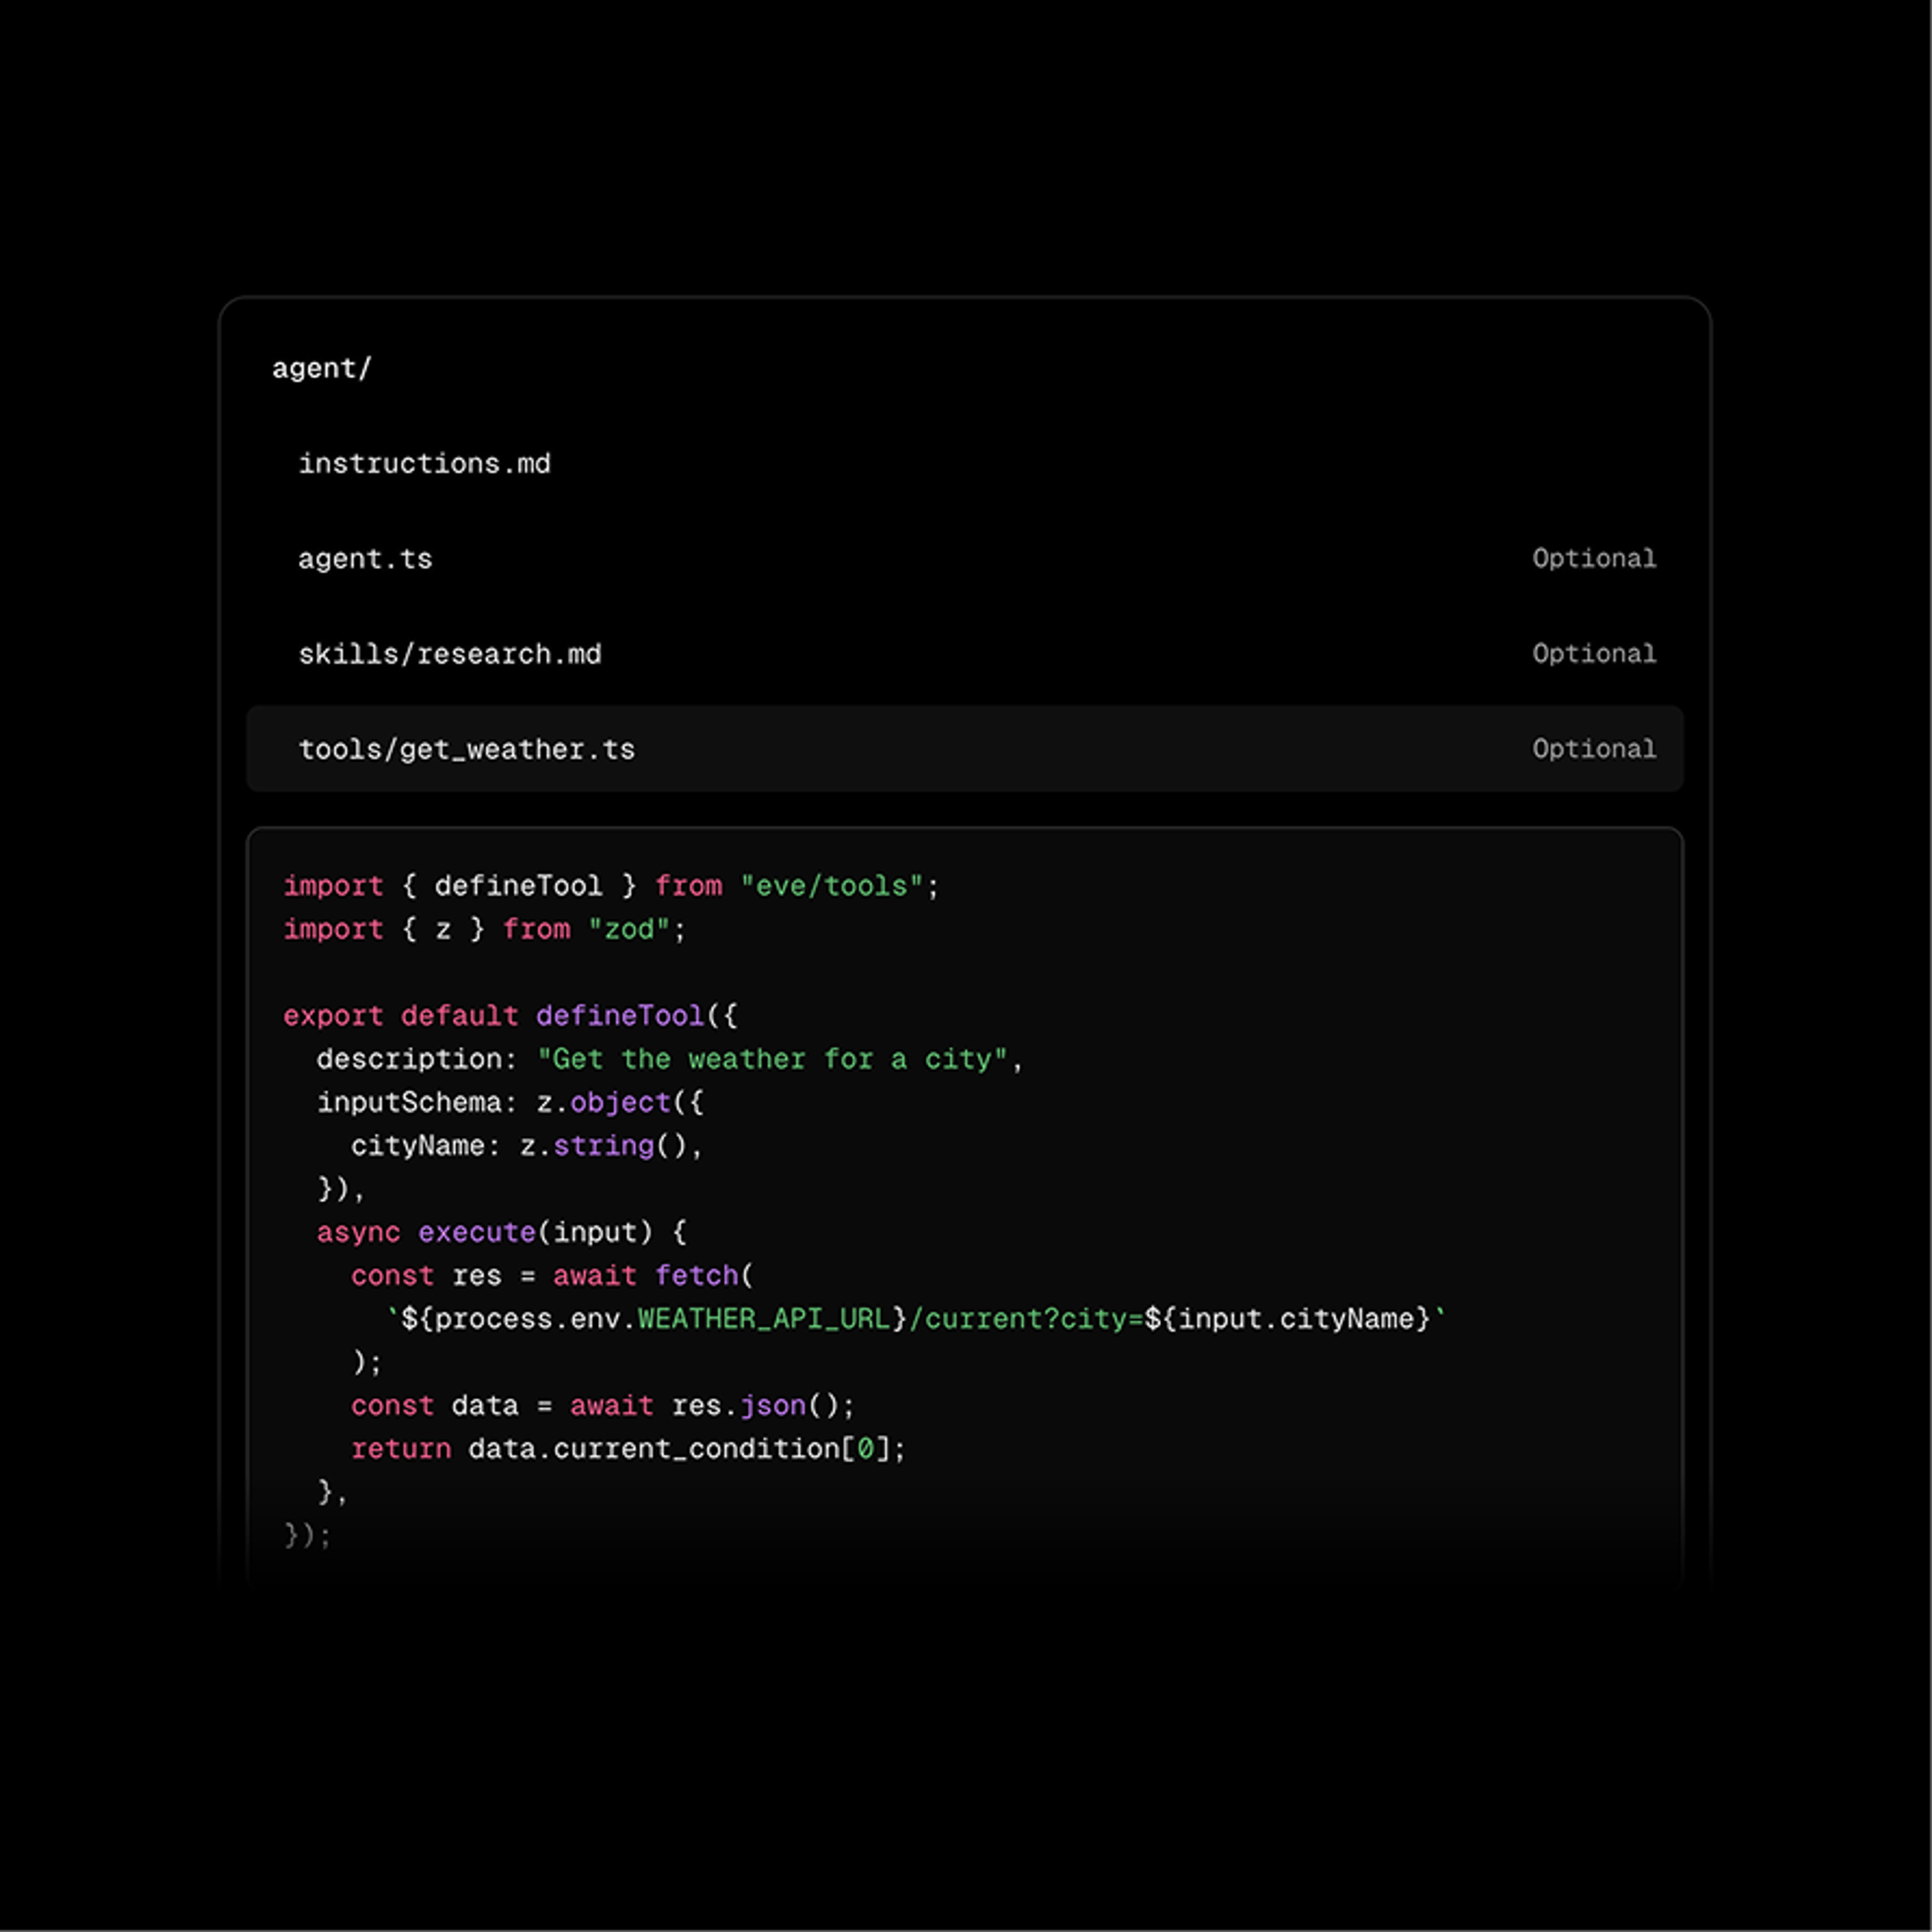Open the instructions.md file row
Viewport: 1932px width, 1932px height.
(965, 463)
